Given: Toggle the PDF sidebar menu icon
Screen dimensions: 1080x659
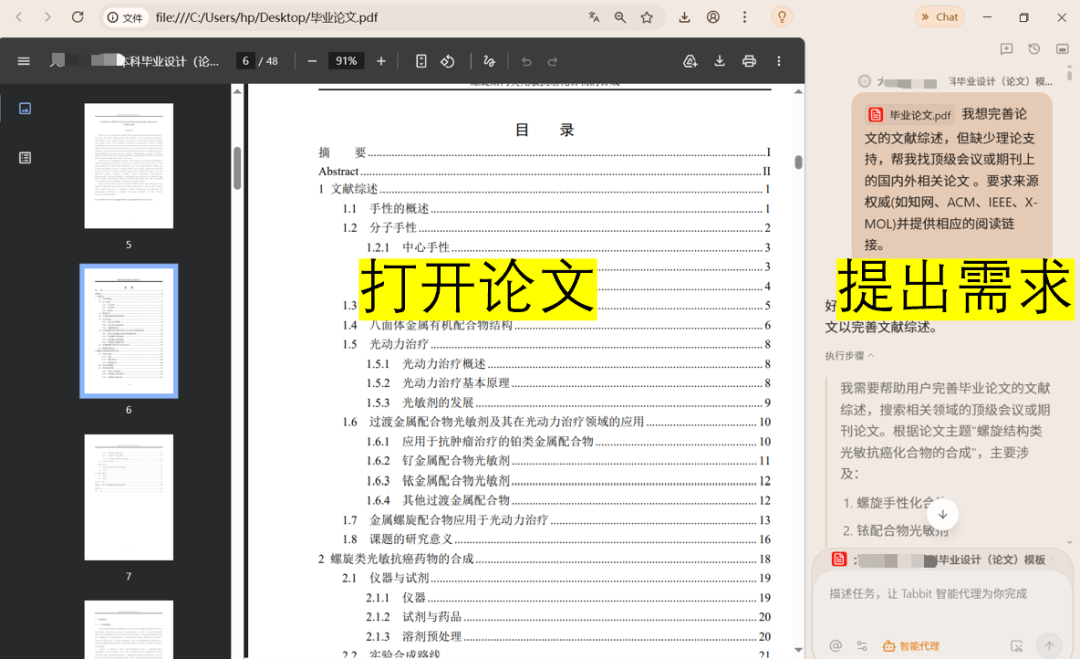Looking at the screenshot, I should tap(23, 61).
